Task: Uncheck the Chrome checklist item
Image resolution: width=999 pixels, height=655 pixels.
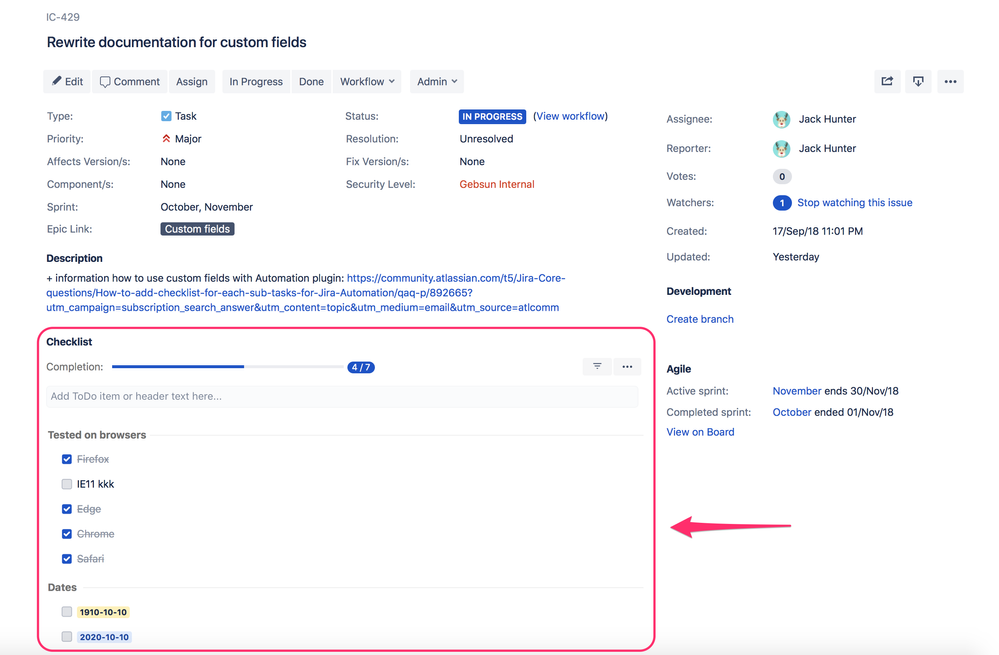Action: pyautogui.click(x=67, y=534)
